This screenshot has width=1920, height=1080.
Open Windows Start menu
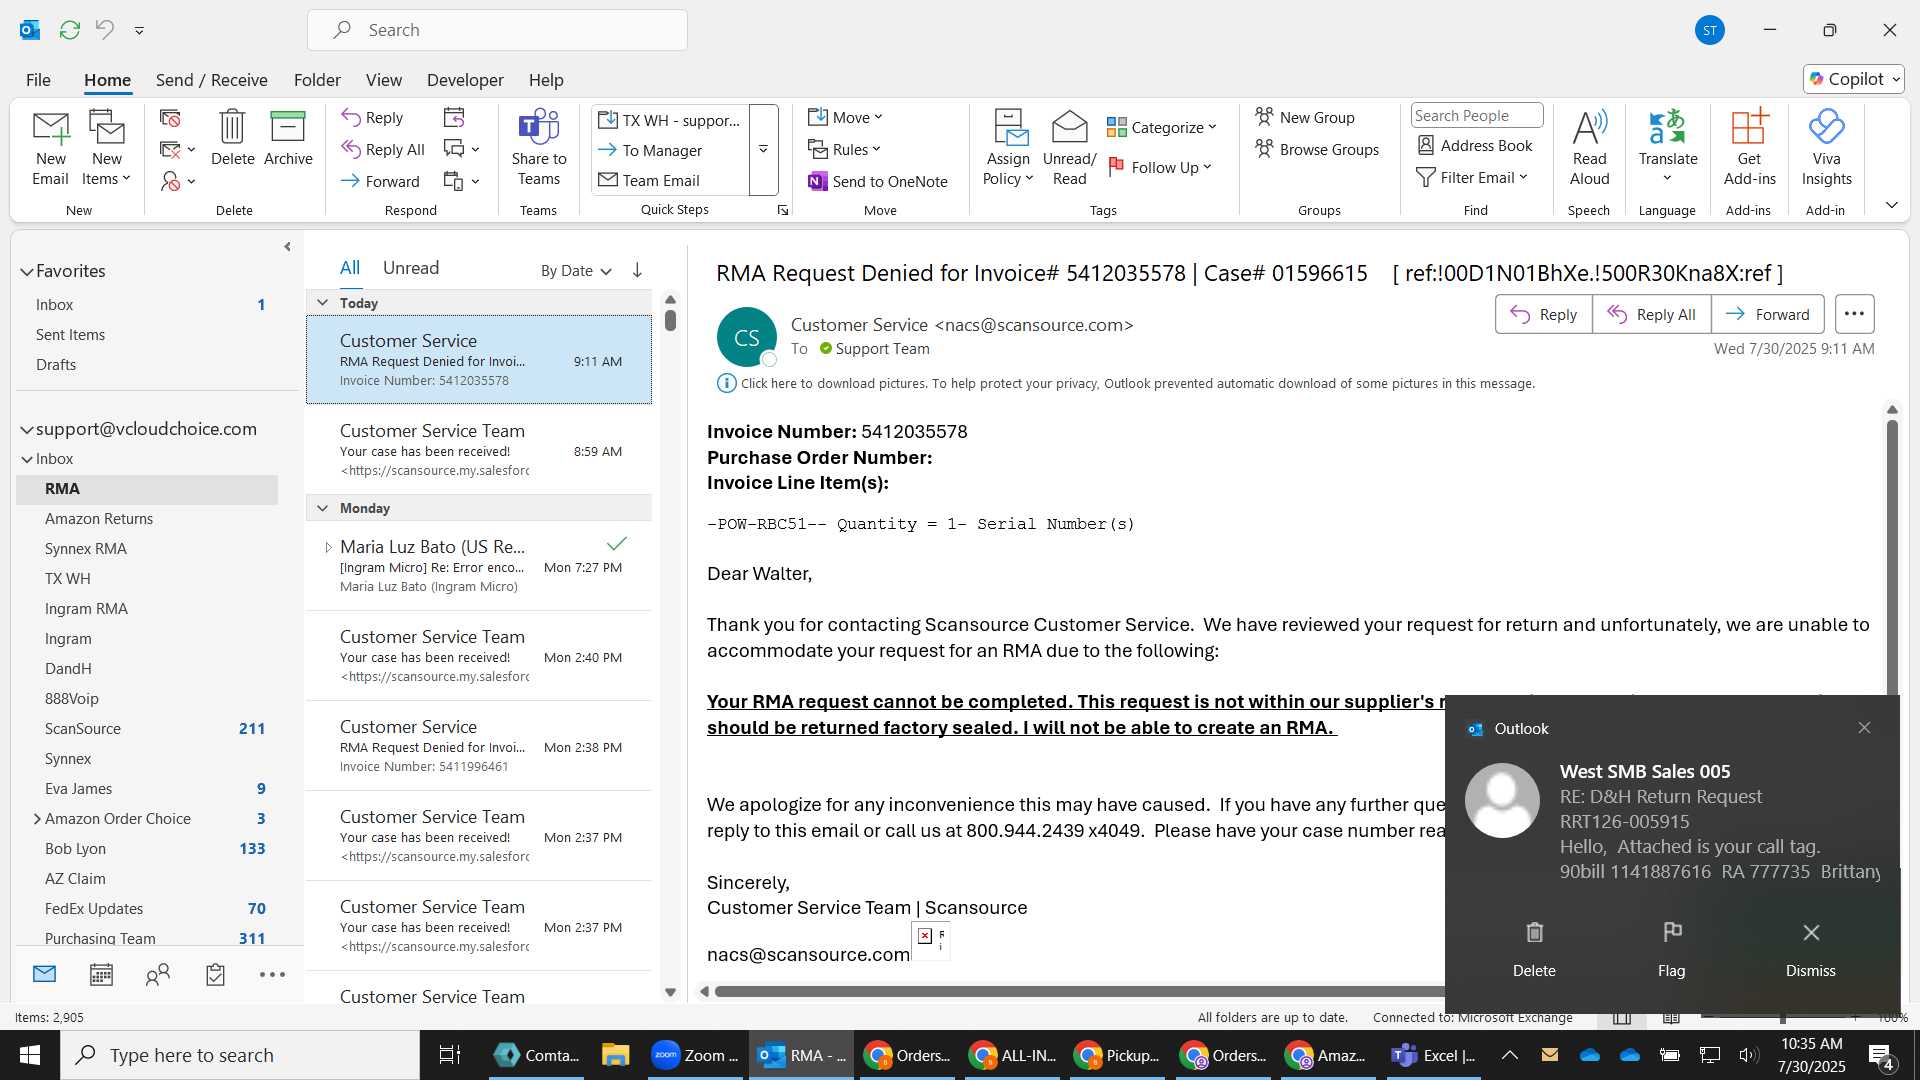30,1055
